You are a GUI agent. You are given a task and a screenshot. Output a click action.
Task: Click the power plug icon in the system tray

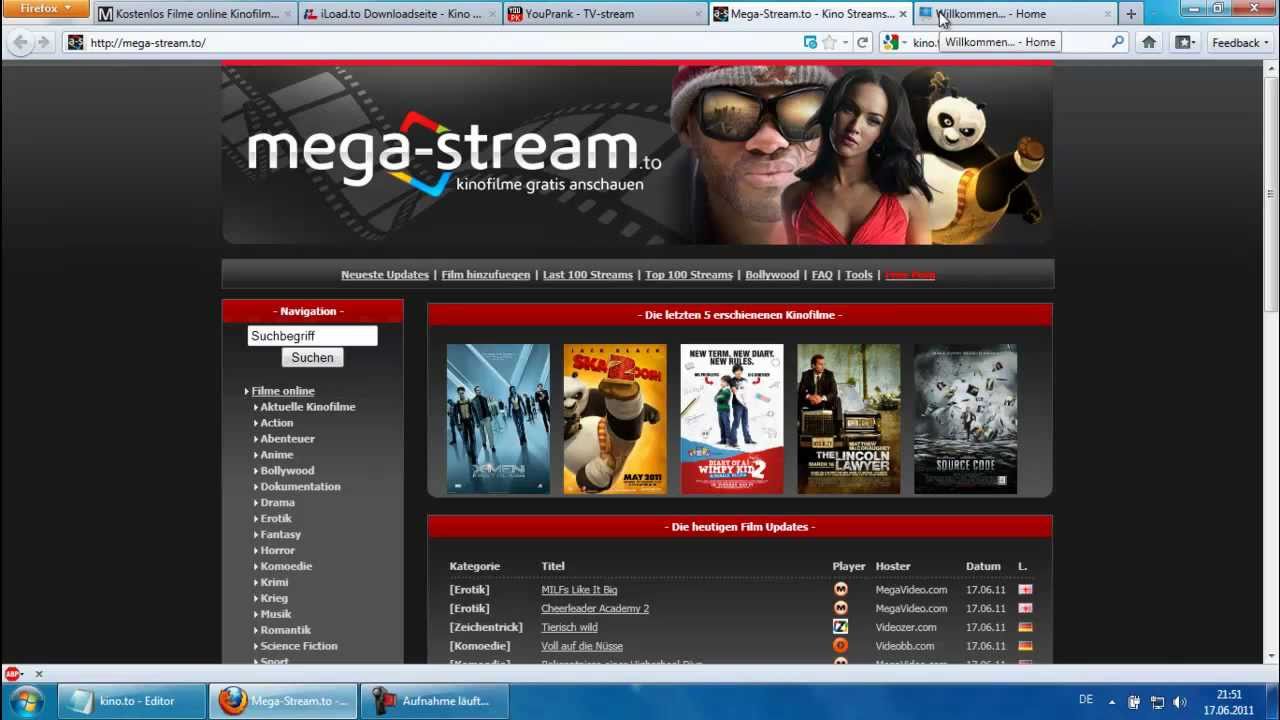[x=1134, y=702]
